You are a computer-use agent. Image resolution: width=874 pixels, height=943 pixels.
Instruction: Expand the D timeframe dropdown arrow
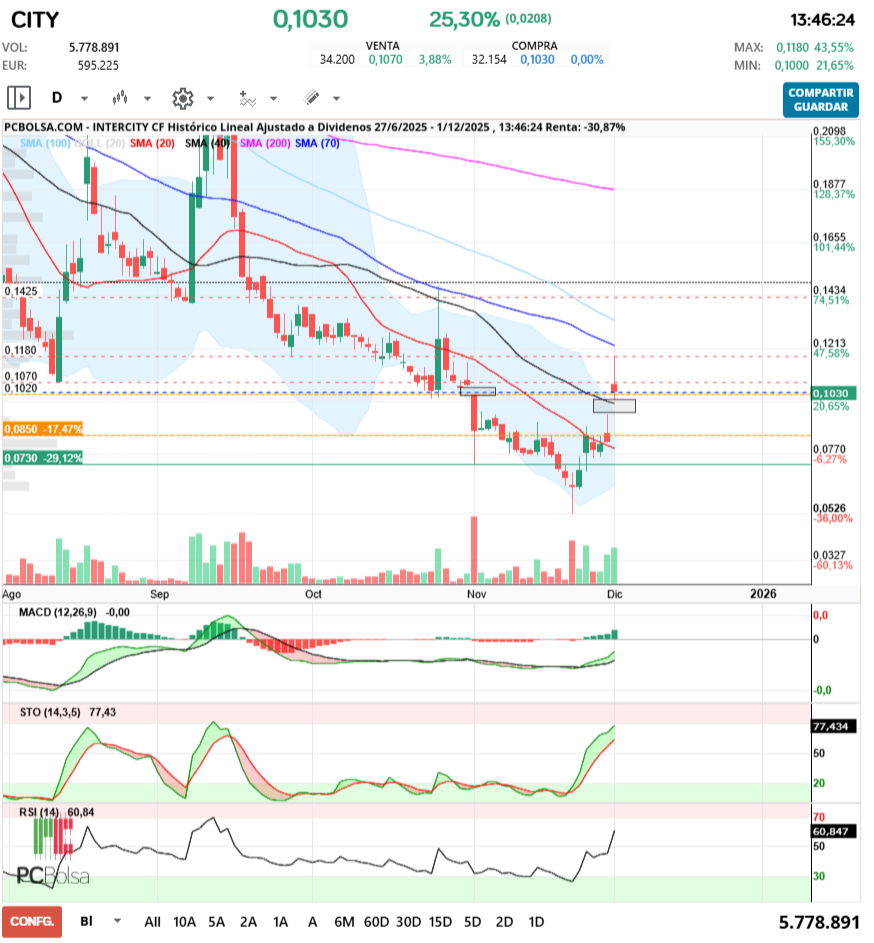point(85,99)
